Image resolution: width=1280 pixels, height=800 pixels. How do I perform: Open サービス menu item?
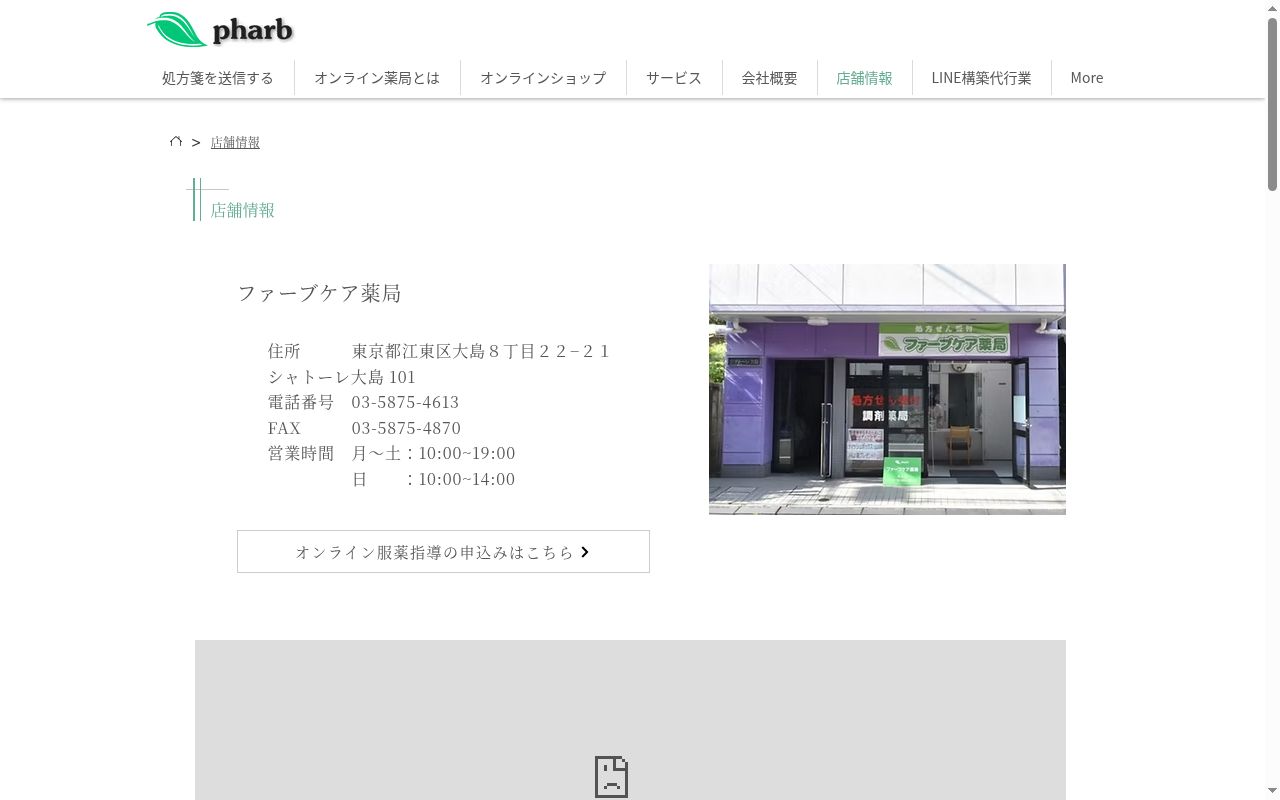click(674, 78)
